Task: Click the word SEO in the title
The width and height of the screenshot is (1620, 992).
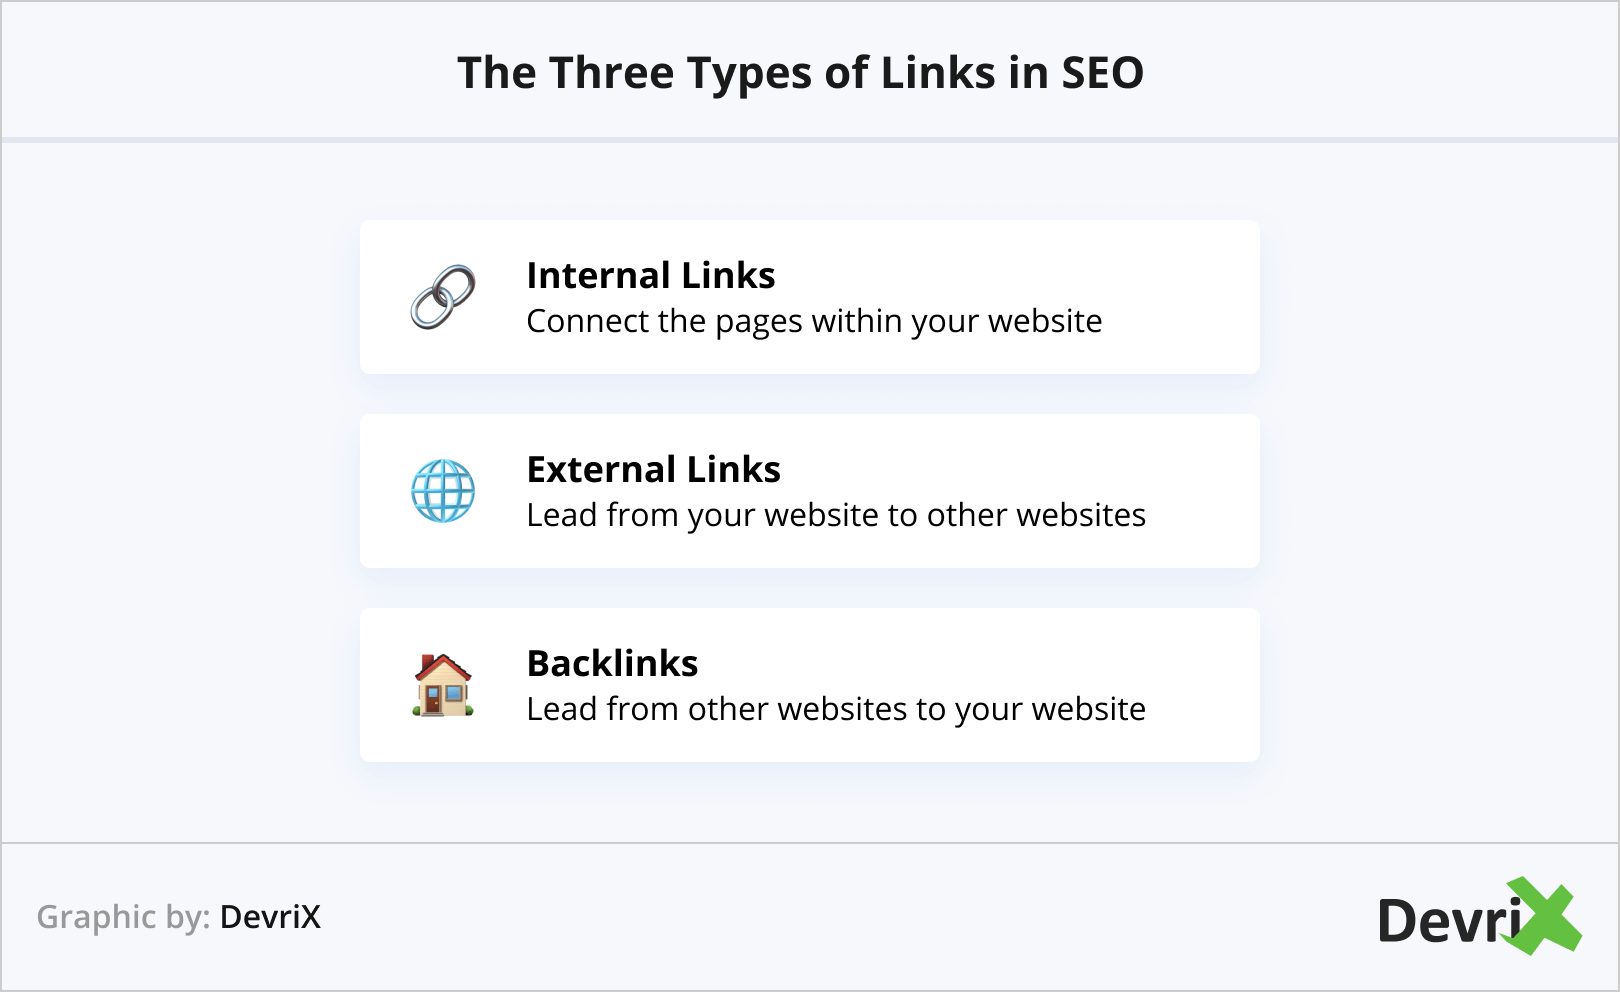Action: 1102,73
